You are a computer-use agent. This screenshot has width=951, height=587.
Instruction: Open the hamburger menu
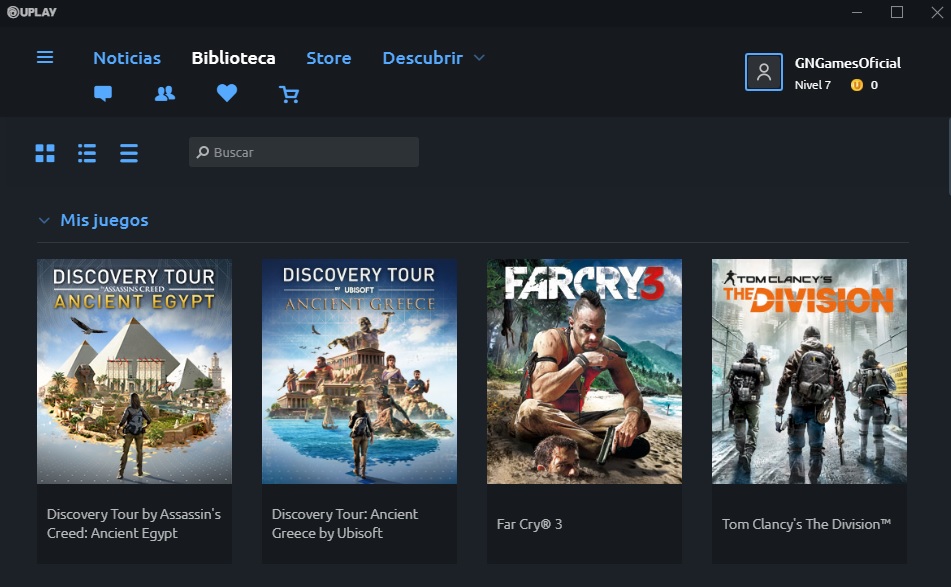45,58
